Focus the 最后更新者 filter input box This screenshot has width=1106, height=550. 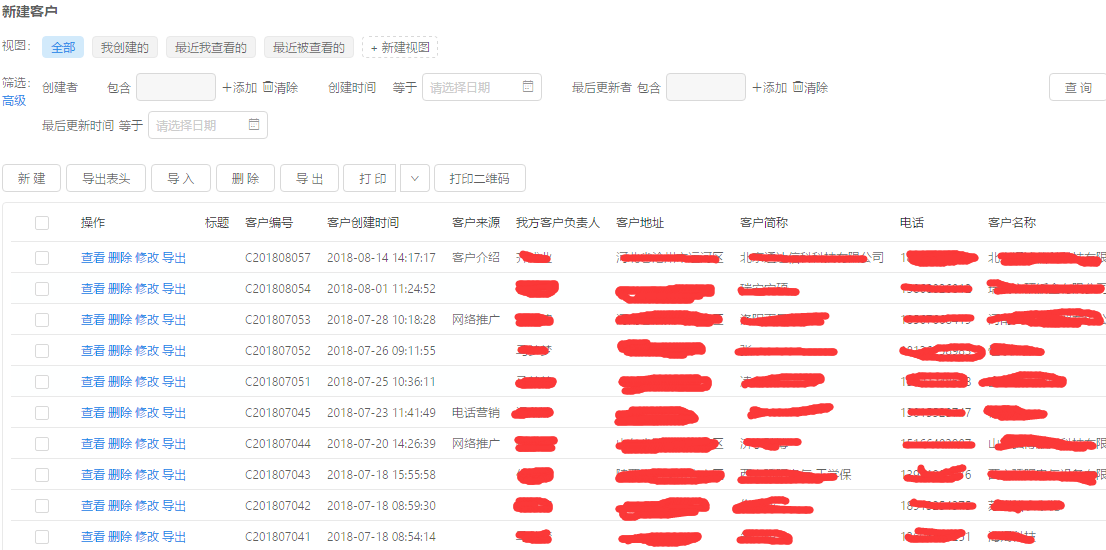point(705,87)
